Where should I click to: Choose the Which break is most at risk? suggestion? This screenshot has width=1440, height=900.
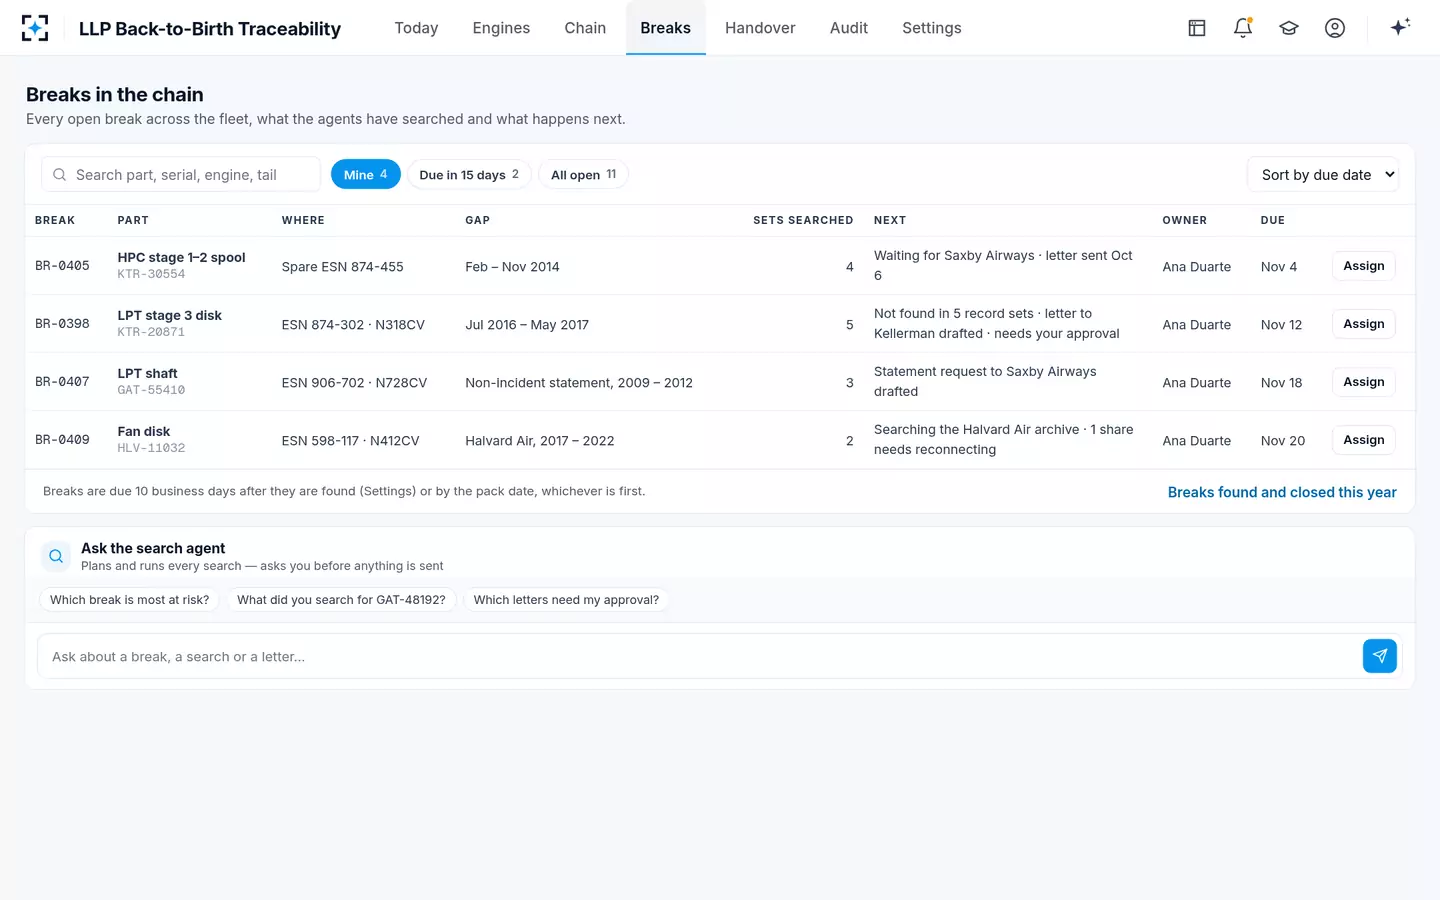click(x=130, y=600)
